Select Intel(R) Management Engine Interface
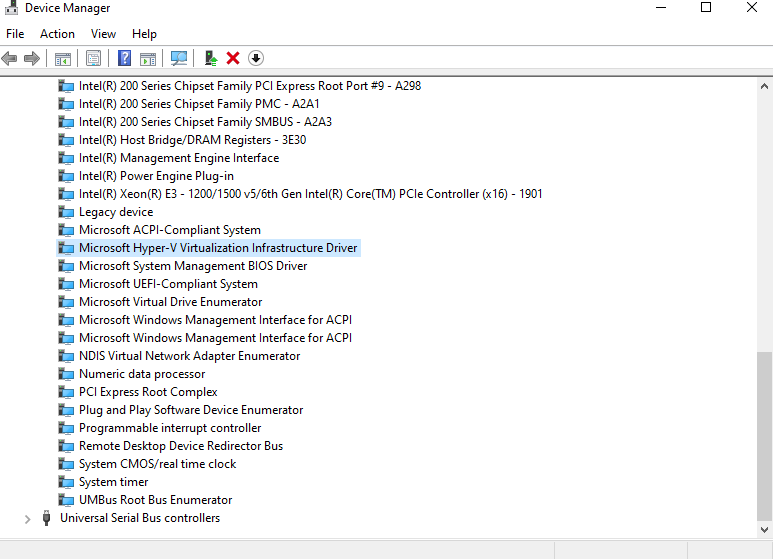Image resolution: width=773 pixels, height=559 pixels. pyautogui.click(x=178, y=158)
